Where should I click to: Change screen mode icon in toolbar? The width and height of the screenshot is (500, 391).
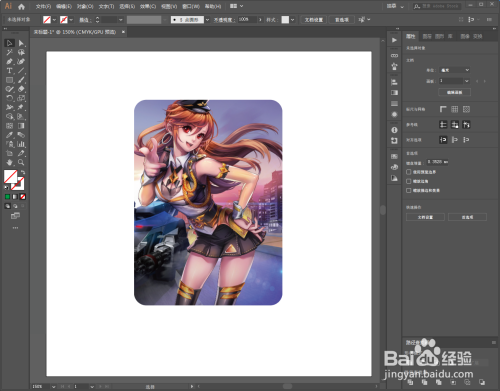click(15, 216)
